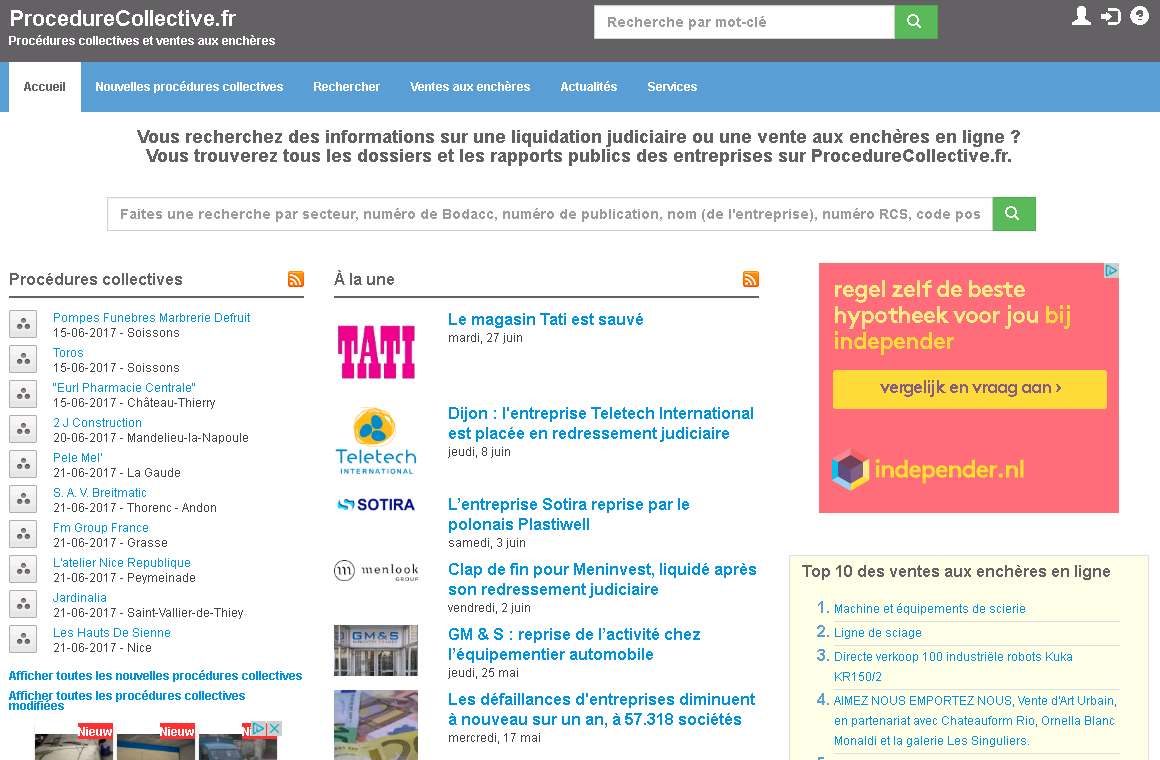Click icon beside Les Hauts De Sienne
1160x760 pixels.
23,639
